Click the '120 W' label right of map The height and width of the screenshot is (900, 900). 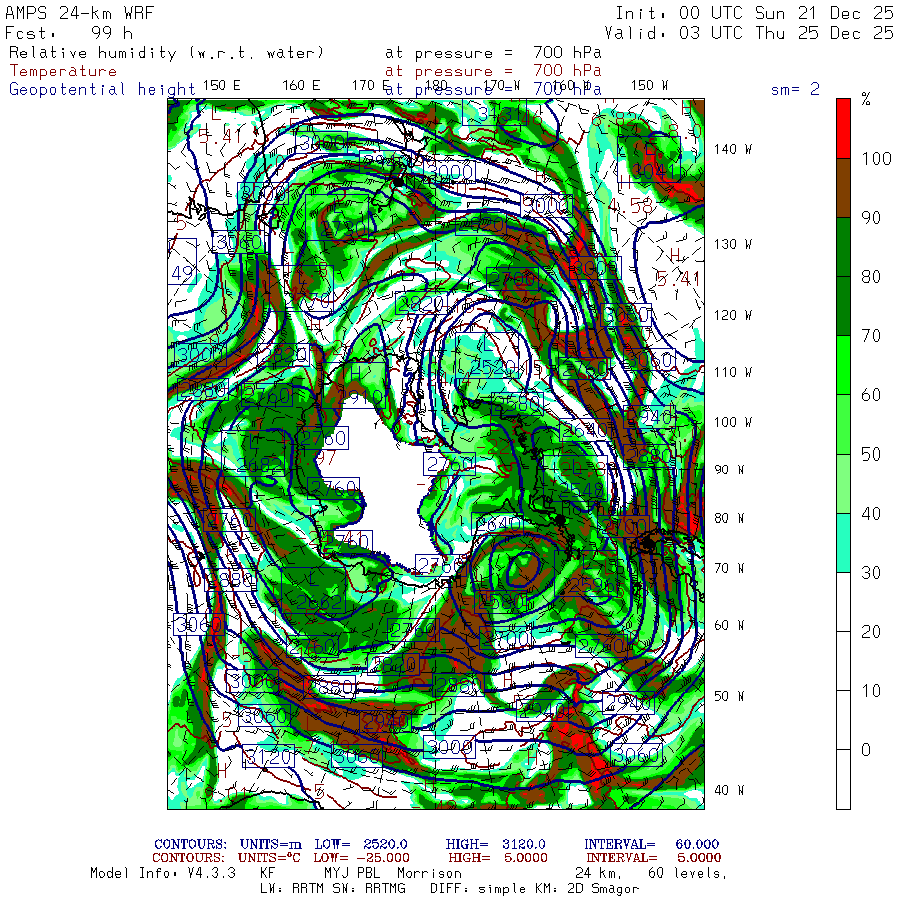pos(733,315)
